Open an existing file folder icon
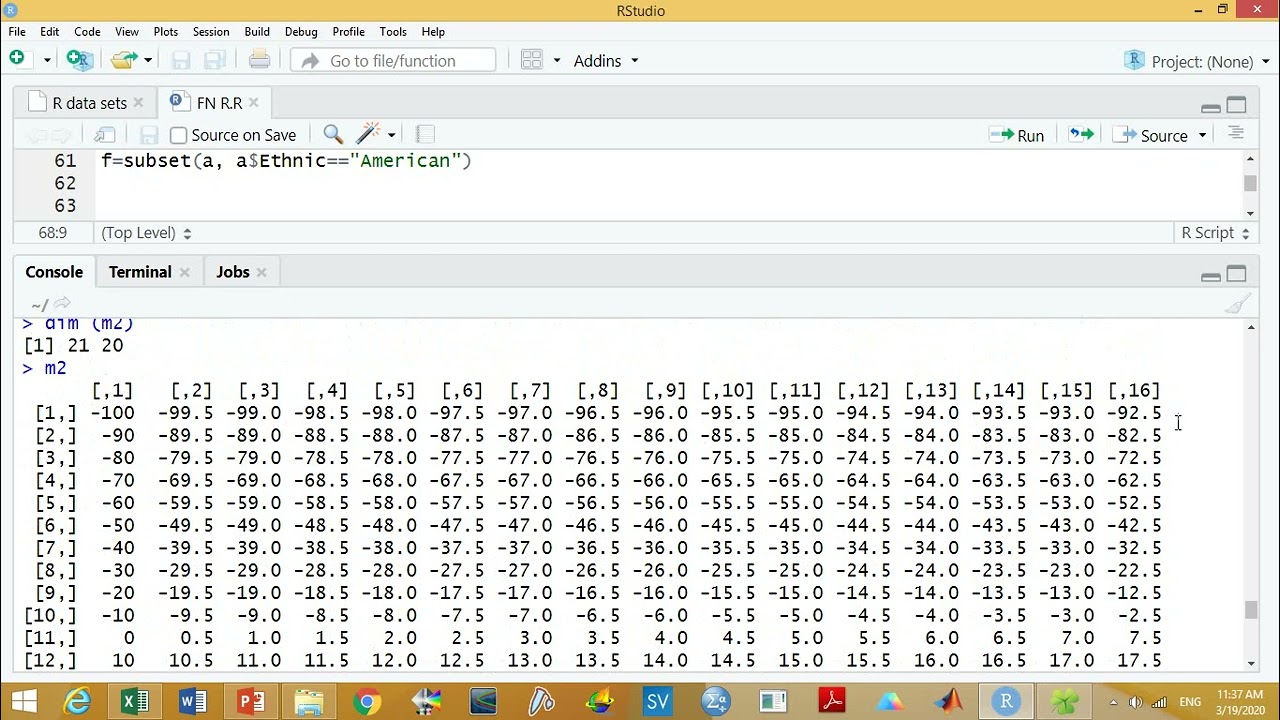 [x=124, y=60]
